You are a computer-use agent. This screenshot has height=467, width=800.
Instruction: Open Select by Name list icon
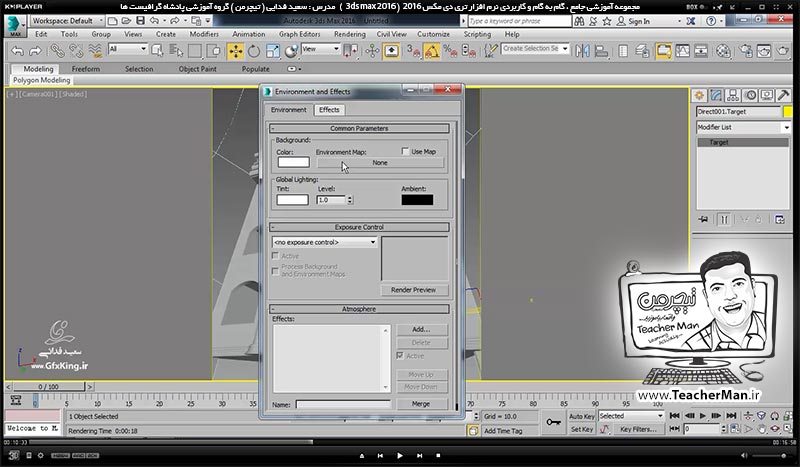176,51
